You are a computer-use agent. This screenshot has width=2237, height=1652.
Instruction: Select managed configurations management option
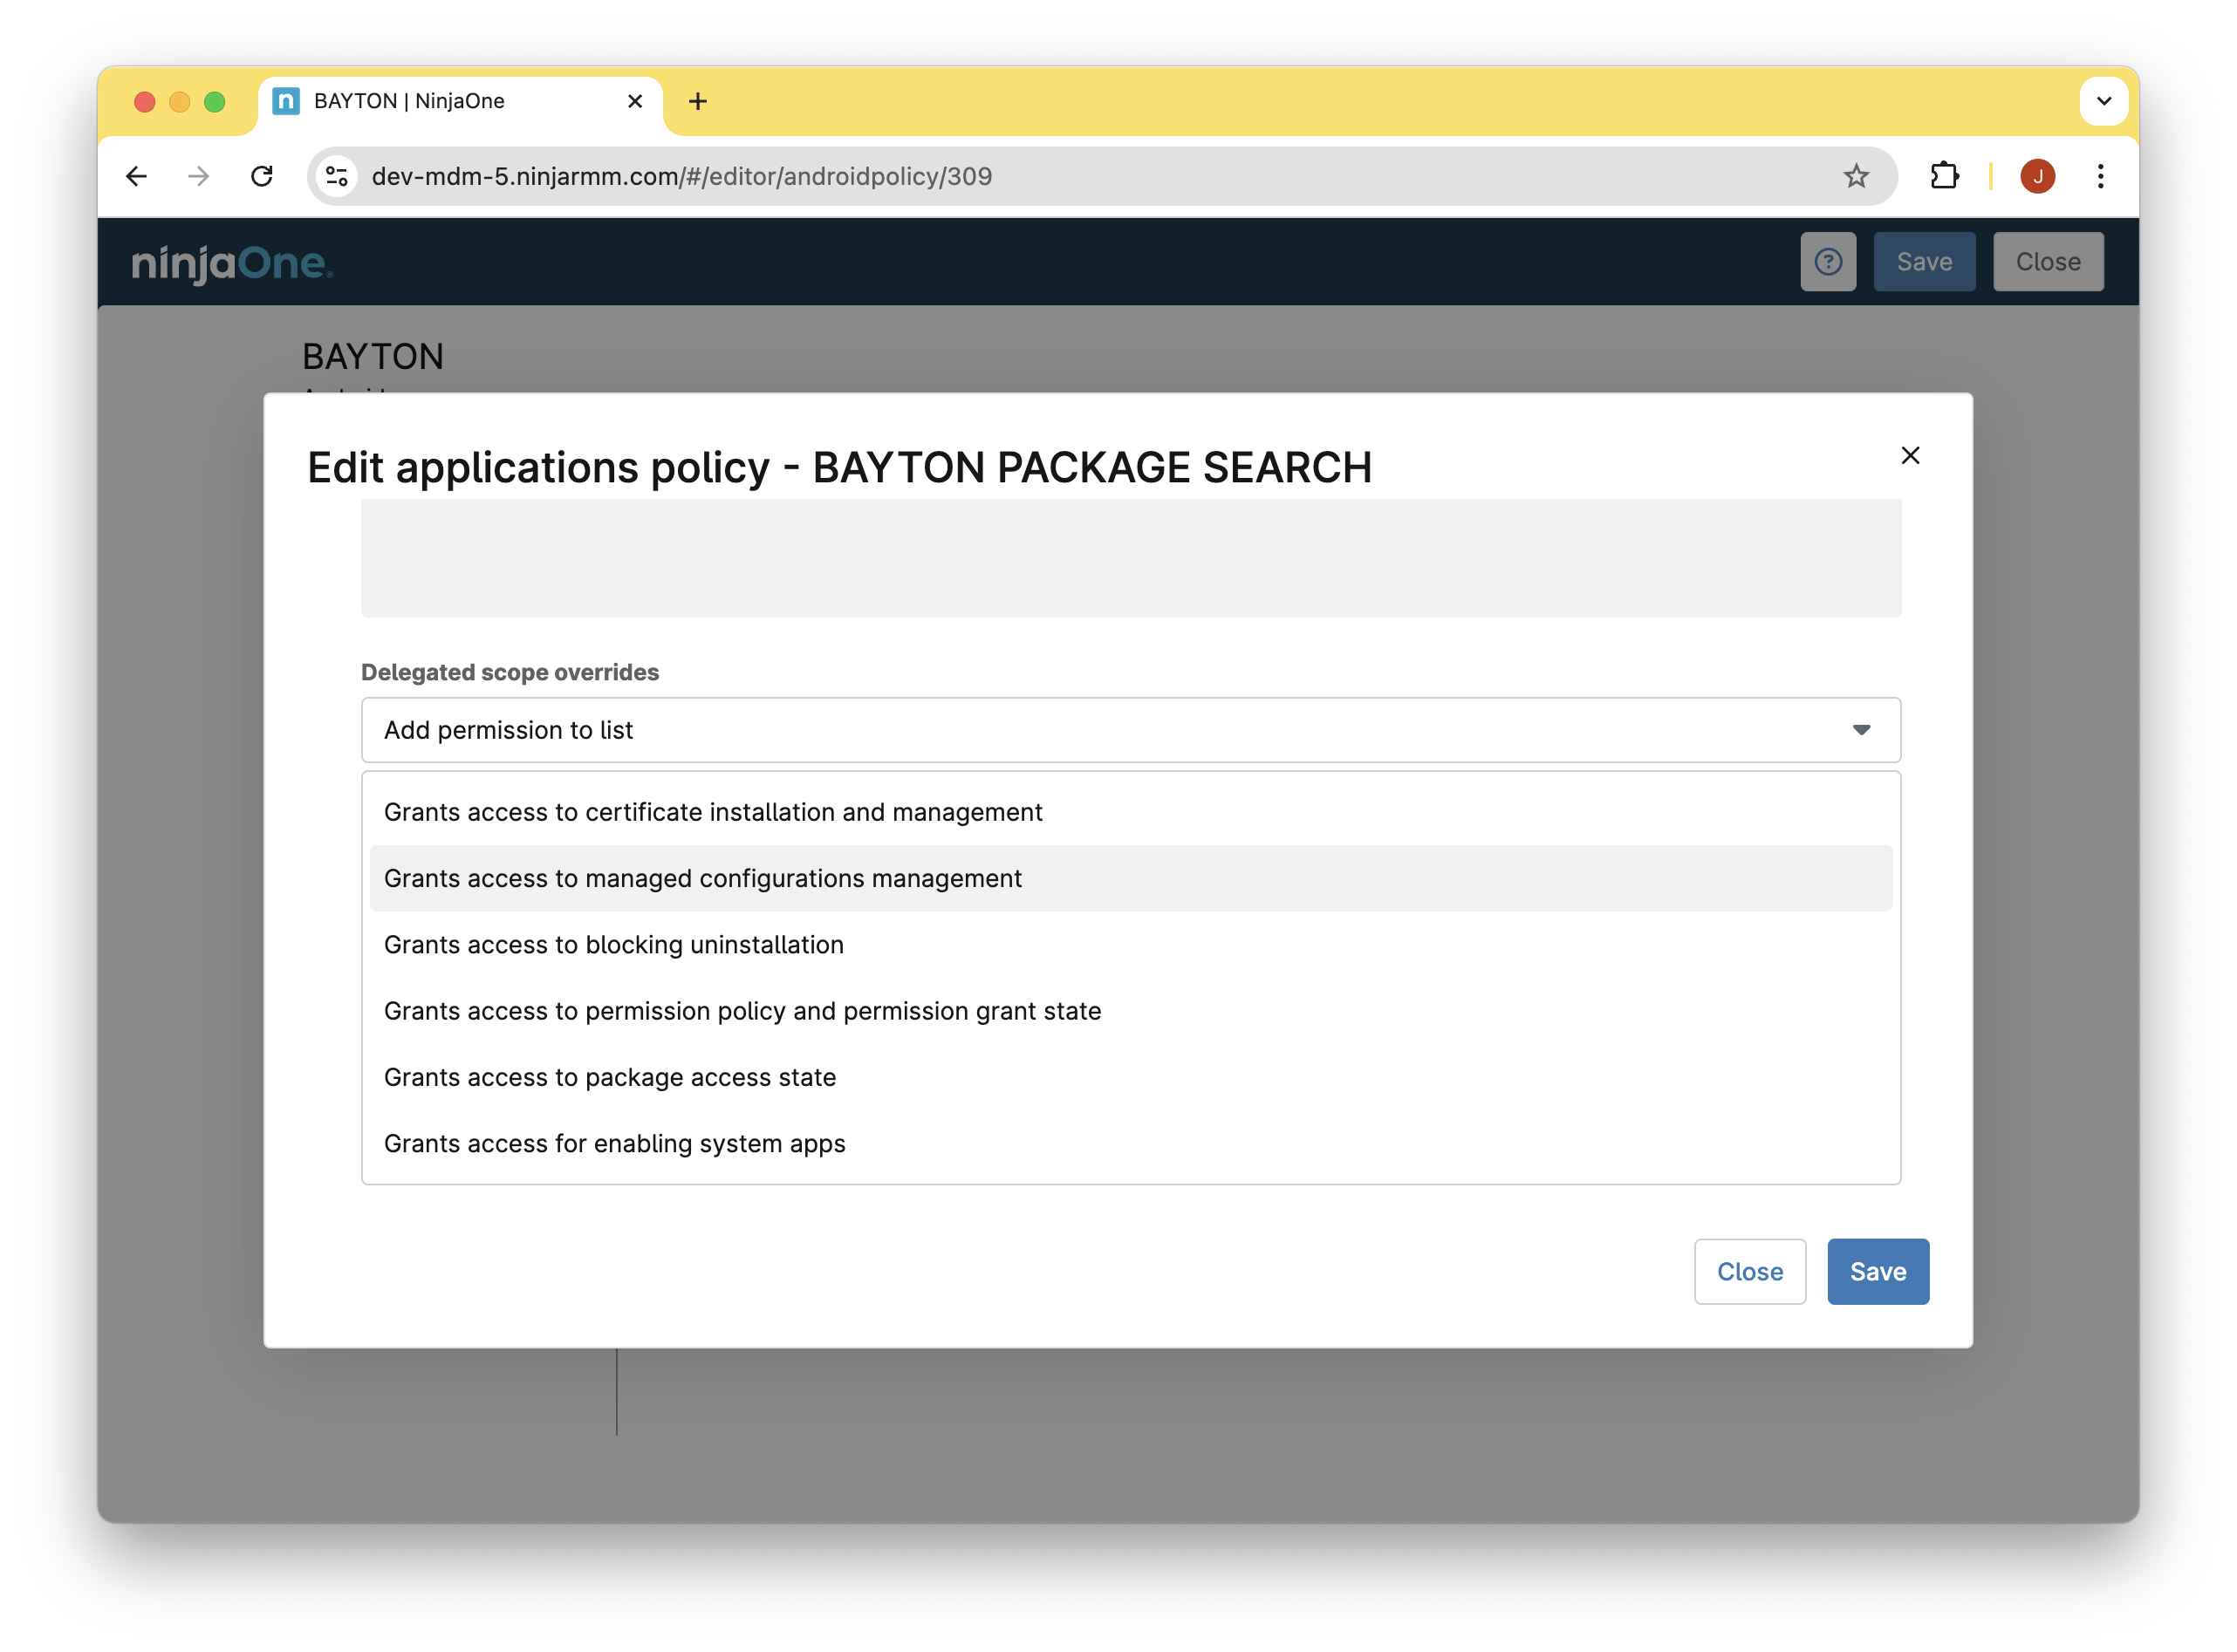tap(1130, 878)
